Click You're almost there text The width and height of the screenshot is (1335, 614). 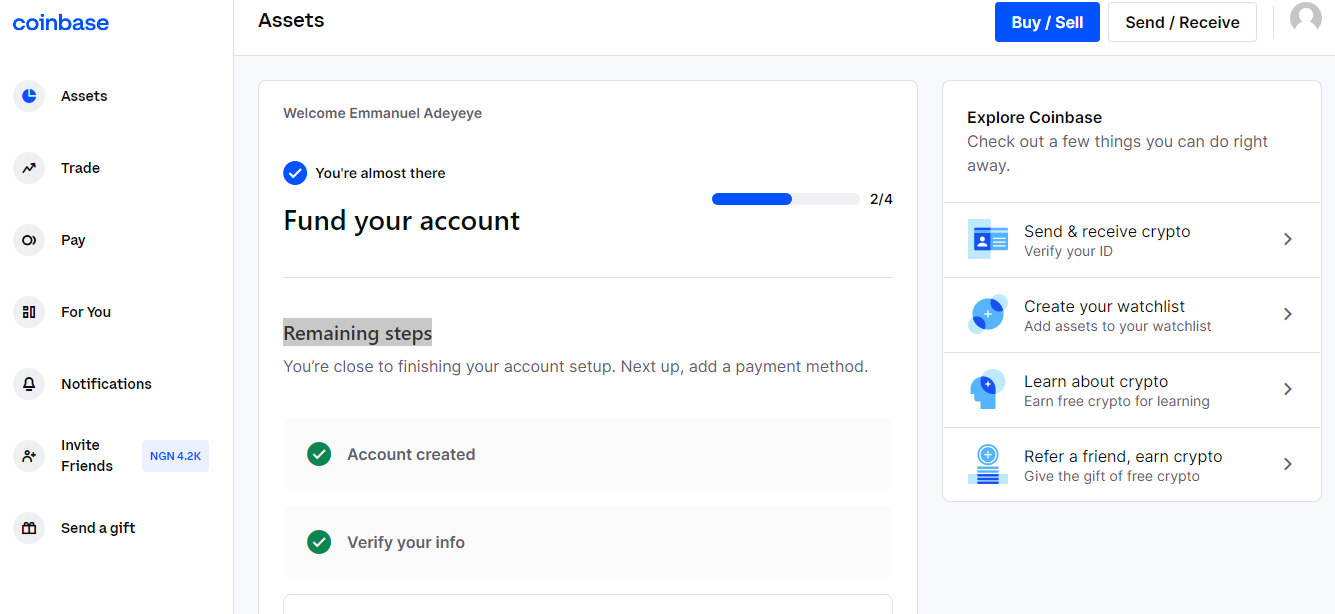(x=380, y=173)
